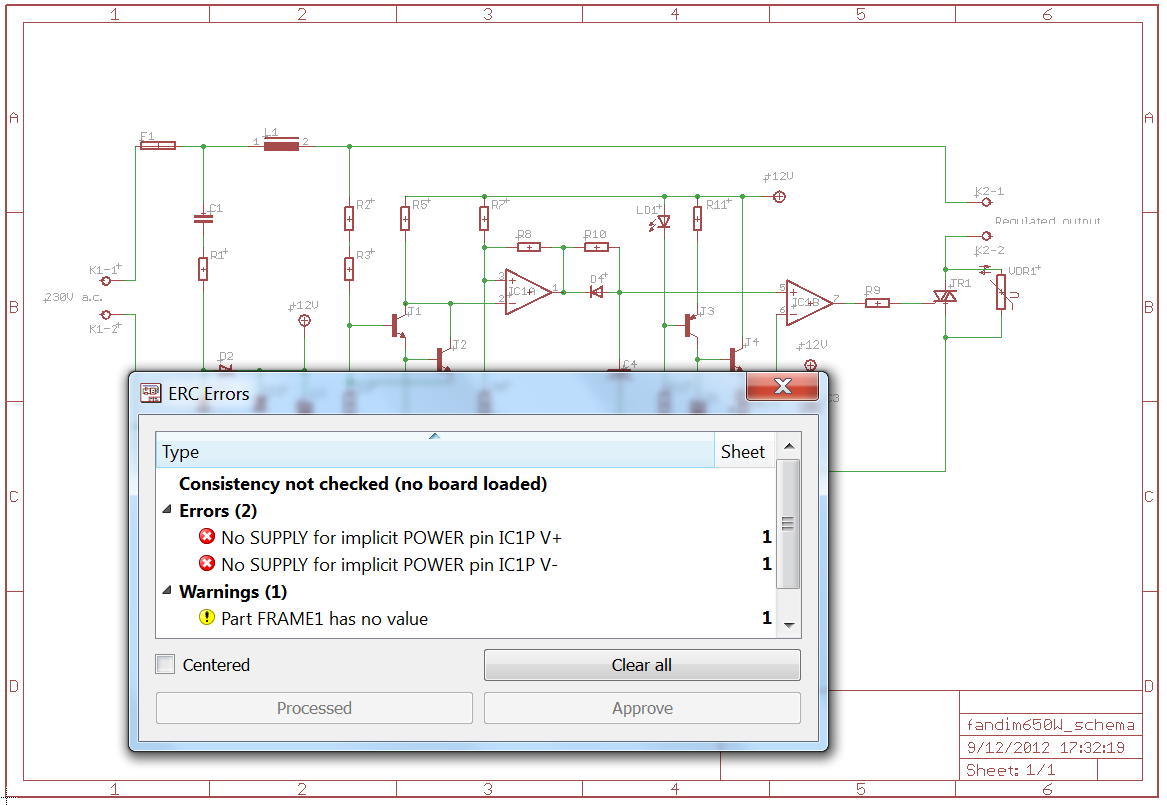
Task: Collapse the Warnings (1) group
Action: 166,592
